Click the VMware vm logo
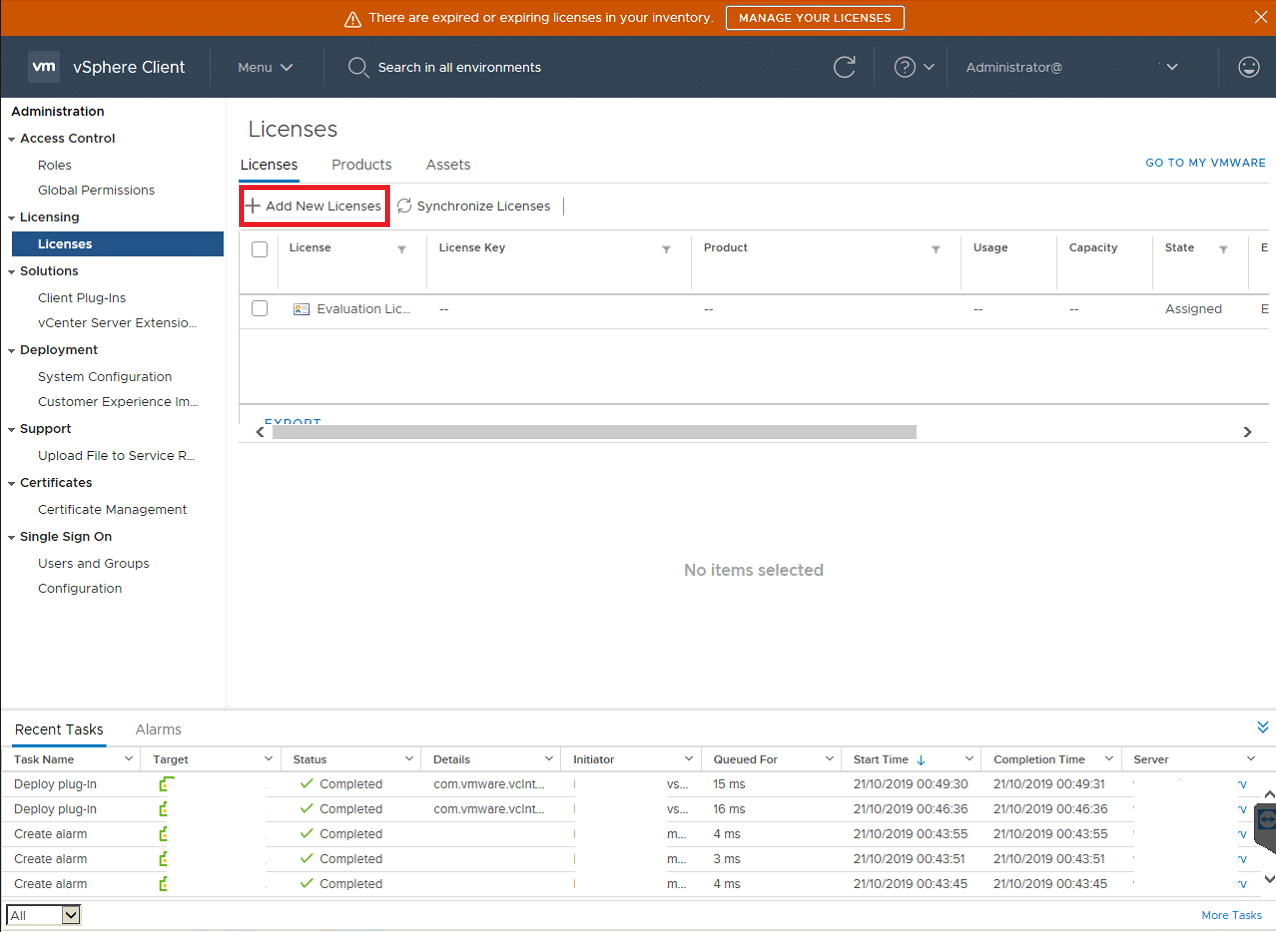This screenshot has width=1276, height=932. click(x=44, y=67)
